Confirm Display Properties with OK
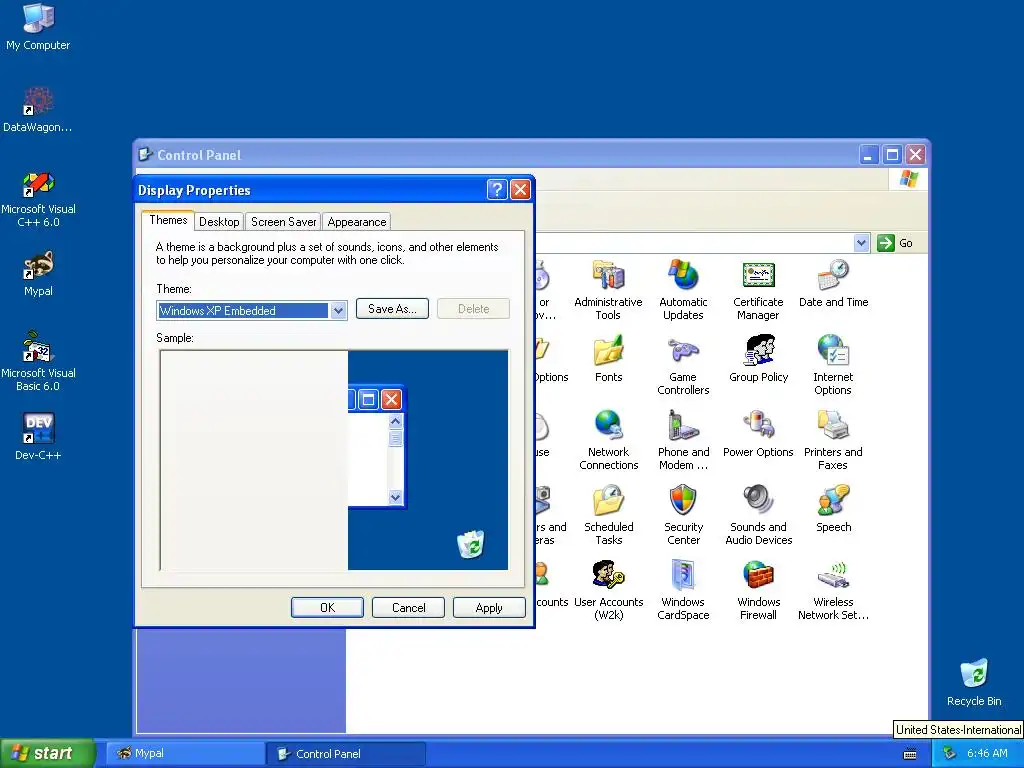Image resolution: width=1024 pixels, height=768 pixels. point(327,607)
